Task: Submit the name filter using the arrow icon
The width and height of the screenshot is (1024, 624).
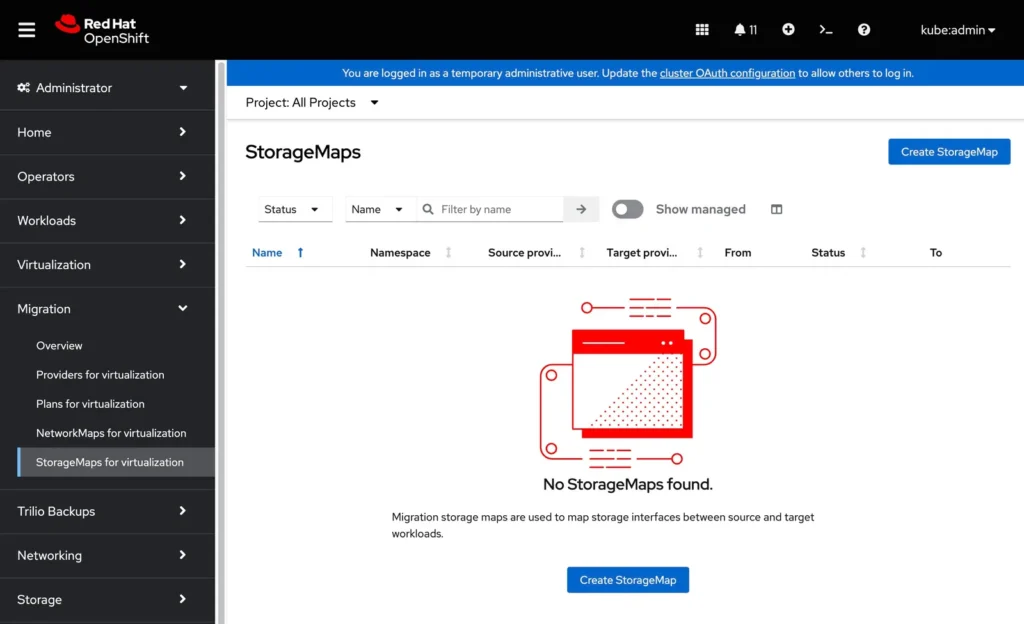Action: click(x=581, y=209)
